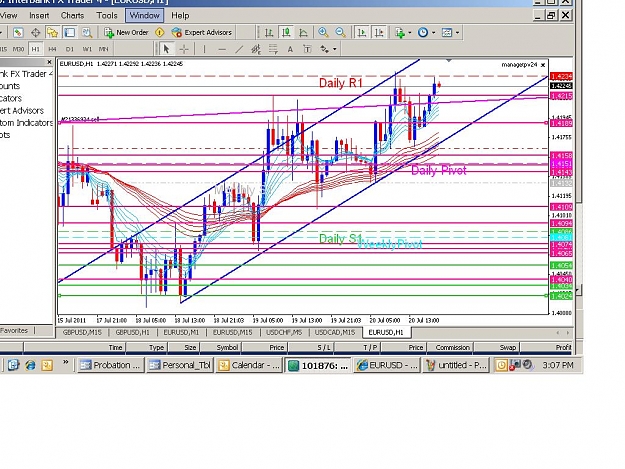Viewport: 625px width, 469px height.
Task: Toggle the Expert Advisors button
Action: pyautogui.click(x=202, y=33)
